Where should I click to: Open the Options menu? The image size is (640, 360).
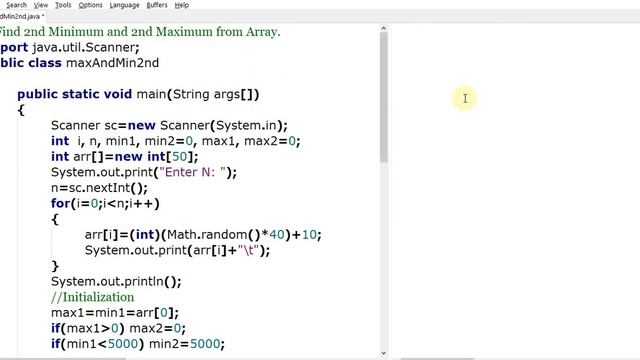[x=91, y=5]
